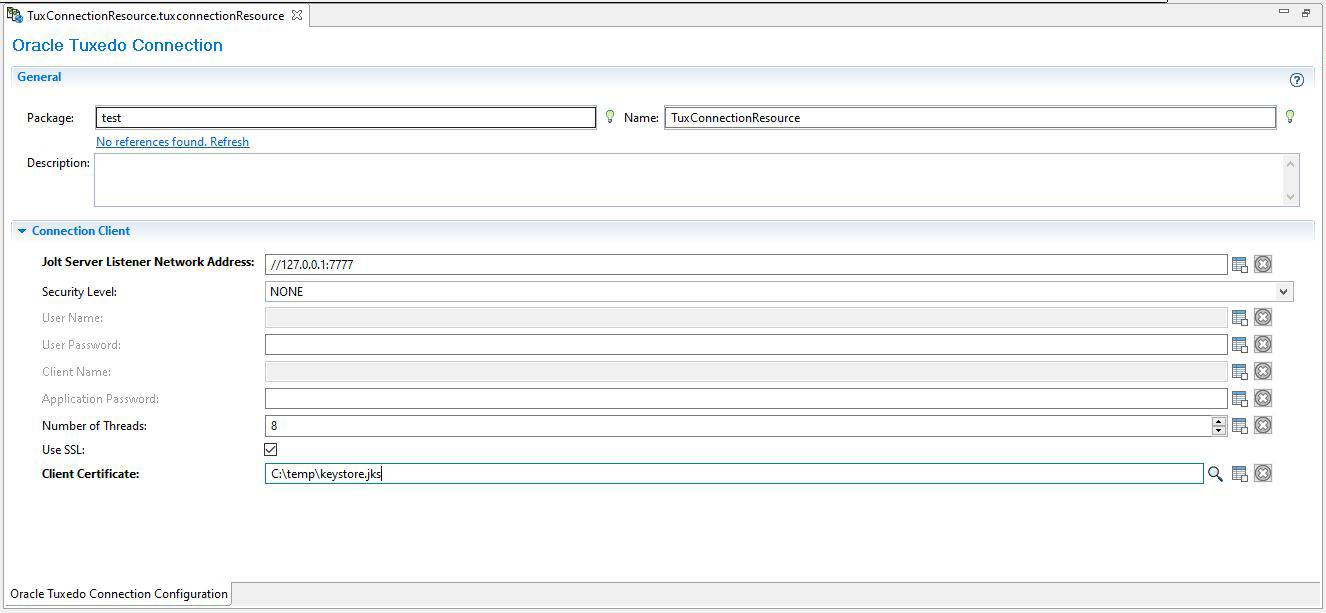Open module property picker for Application Password
Viewport: 1326px width, 613px height.
tap(1240, 399)
